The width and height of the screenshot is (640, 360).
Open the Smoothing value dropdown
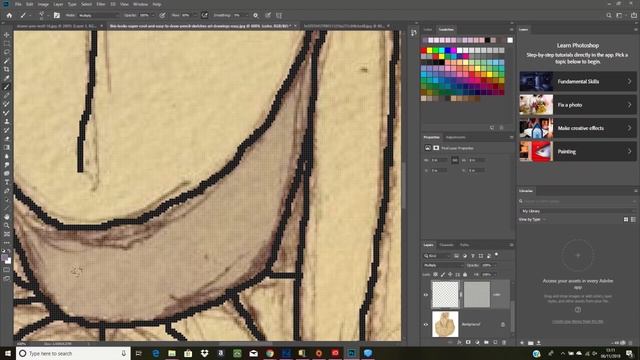[x=246, y=16]
